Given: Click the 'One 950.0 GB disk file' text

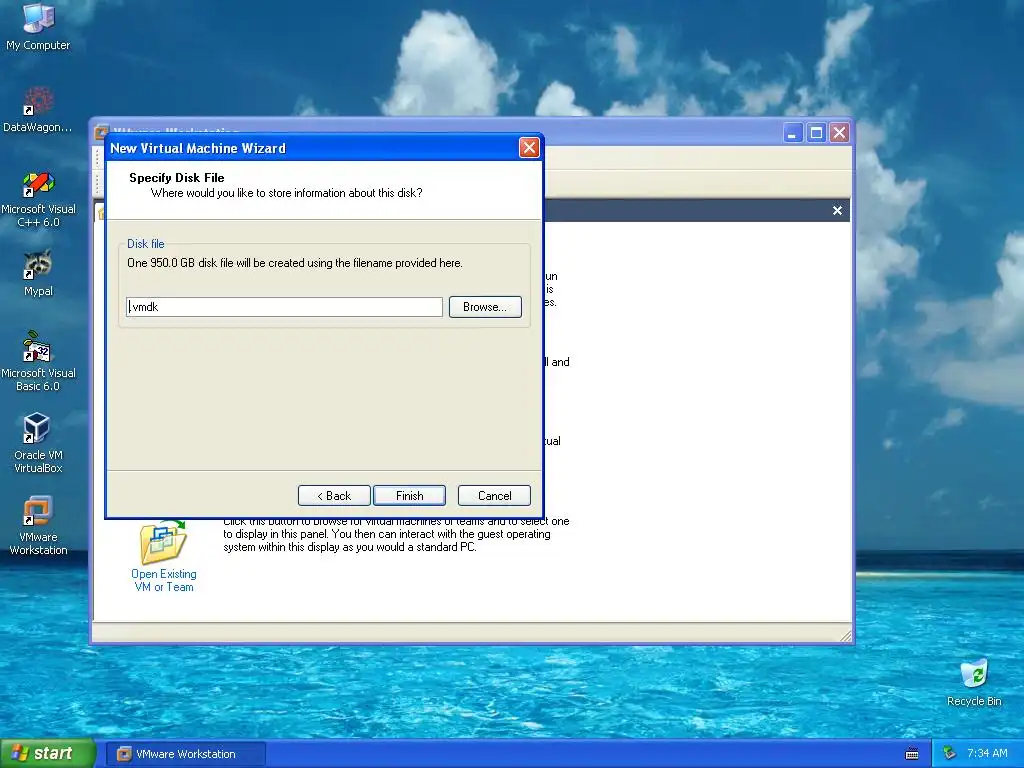Looking at the screenshot, I should pyautogui.click(x=295, y=263).
